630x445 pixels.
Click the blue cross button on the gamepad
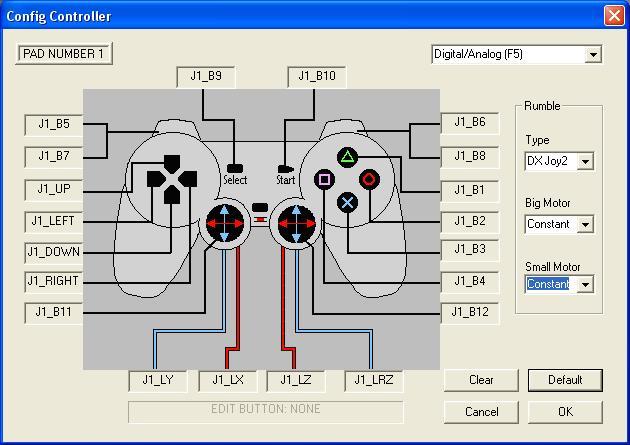coord(348,202)
